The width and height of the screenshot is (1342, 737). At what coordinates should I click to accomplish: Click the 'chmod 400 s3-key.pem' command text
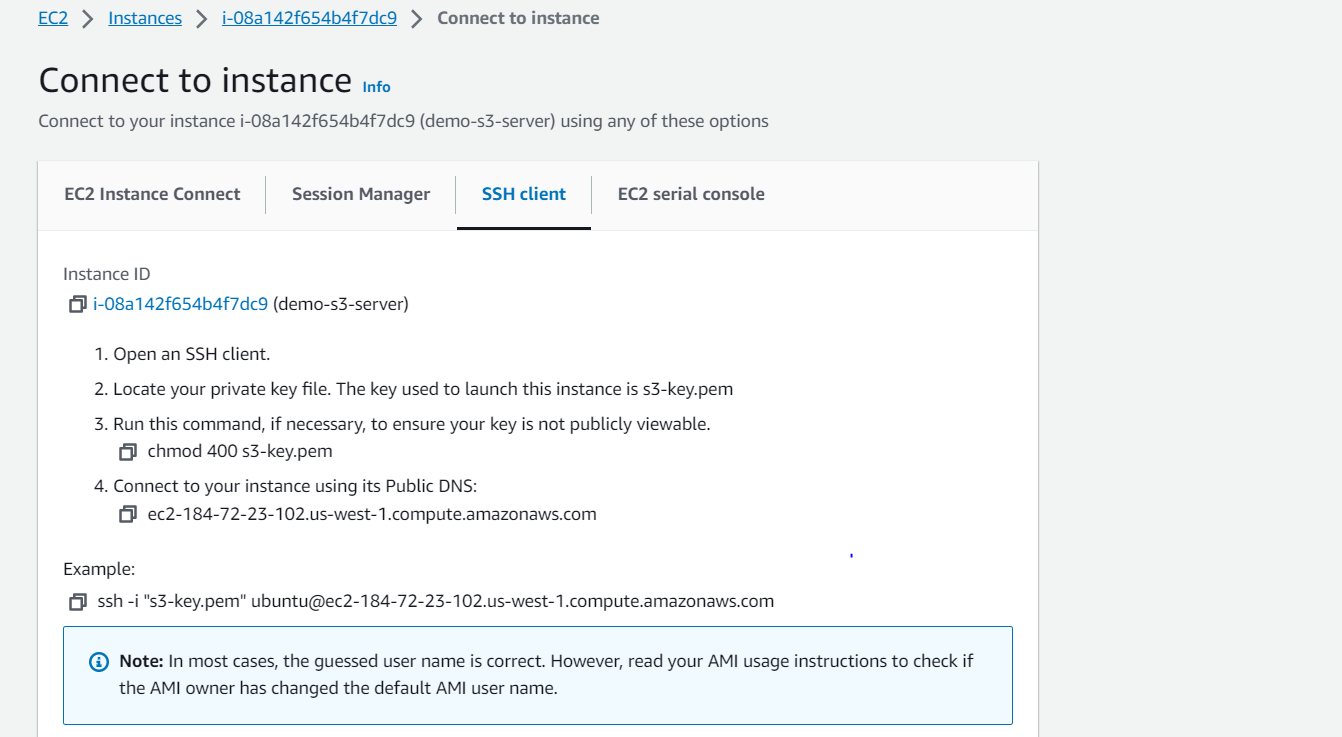coord(240,452)
